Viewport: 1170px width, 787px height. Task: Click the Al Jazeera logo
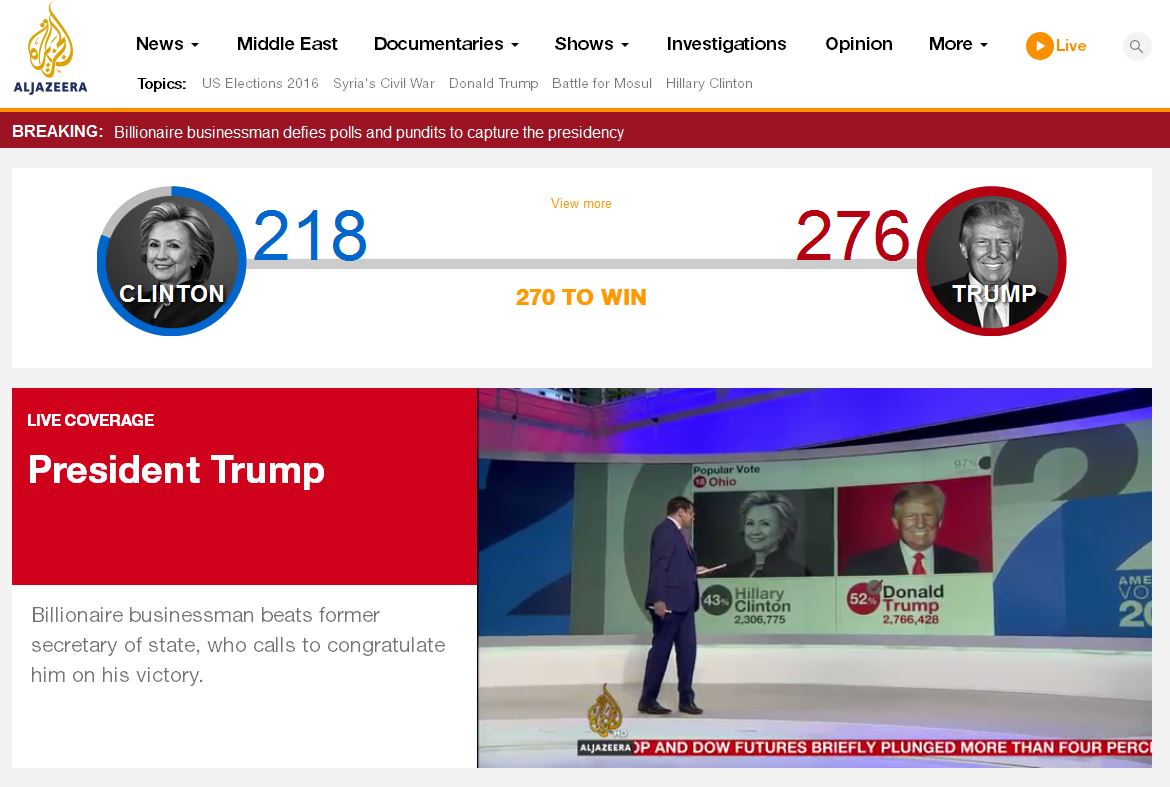click(x=50, y=49)
